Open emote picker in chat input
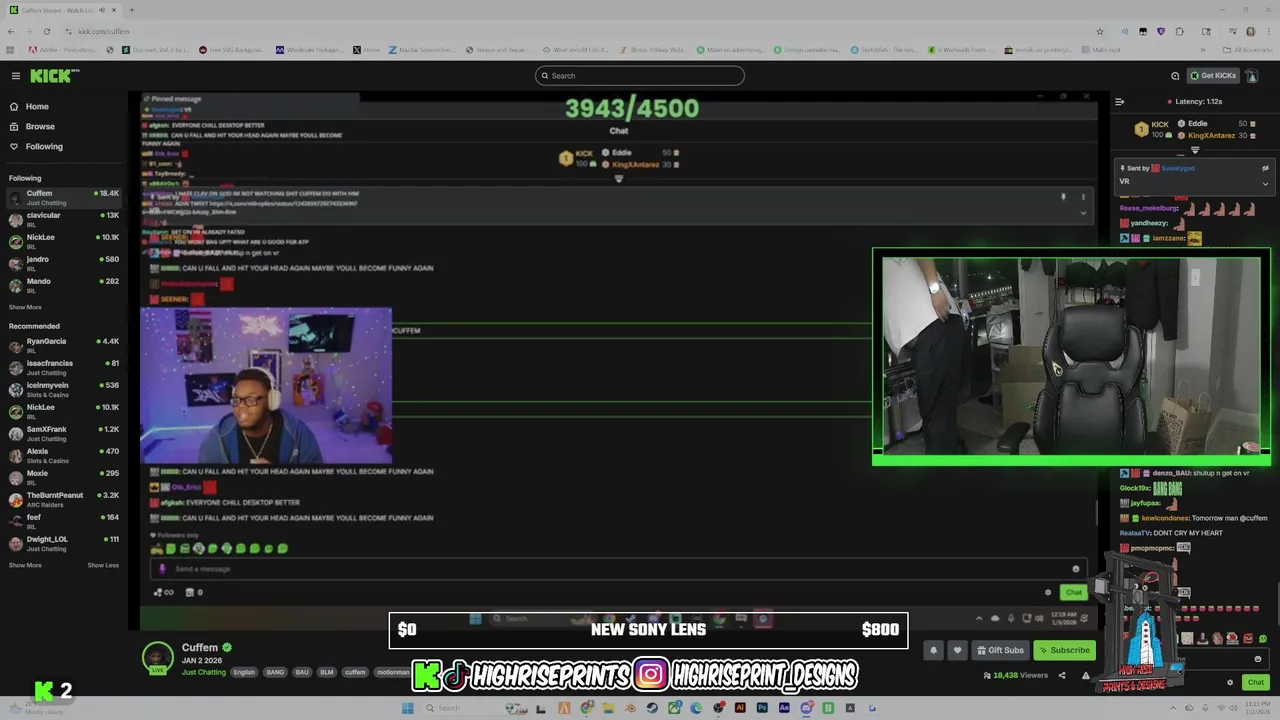The image size is (1280, 720). click(1258, 659)
